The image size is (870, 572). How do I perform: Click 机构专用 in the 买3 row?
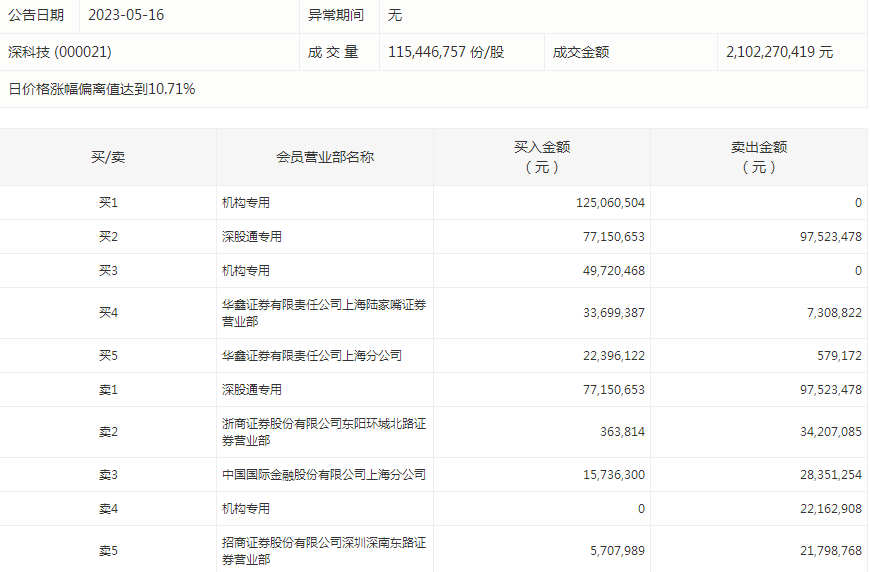[246, 271]
